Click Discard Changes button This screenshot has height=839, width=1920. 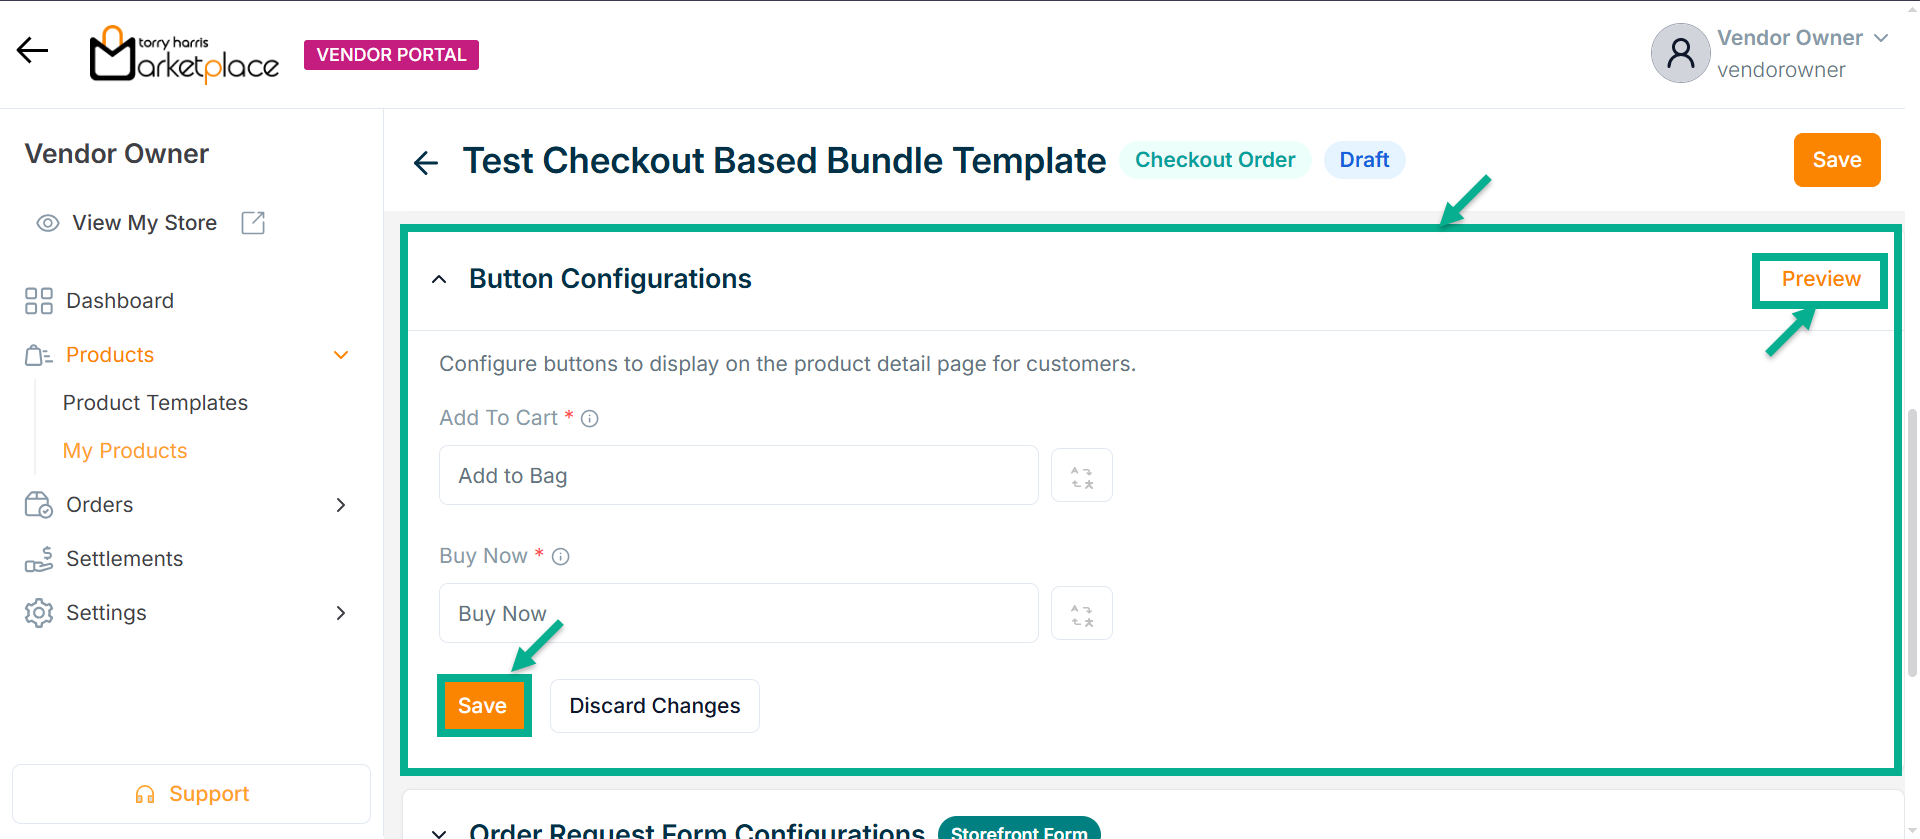tap(654, 706)
